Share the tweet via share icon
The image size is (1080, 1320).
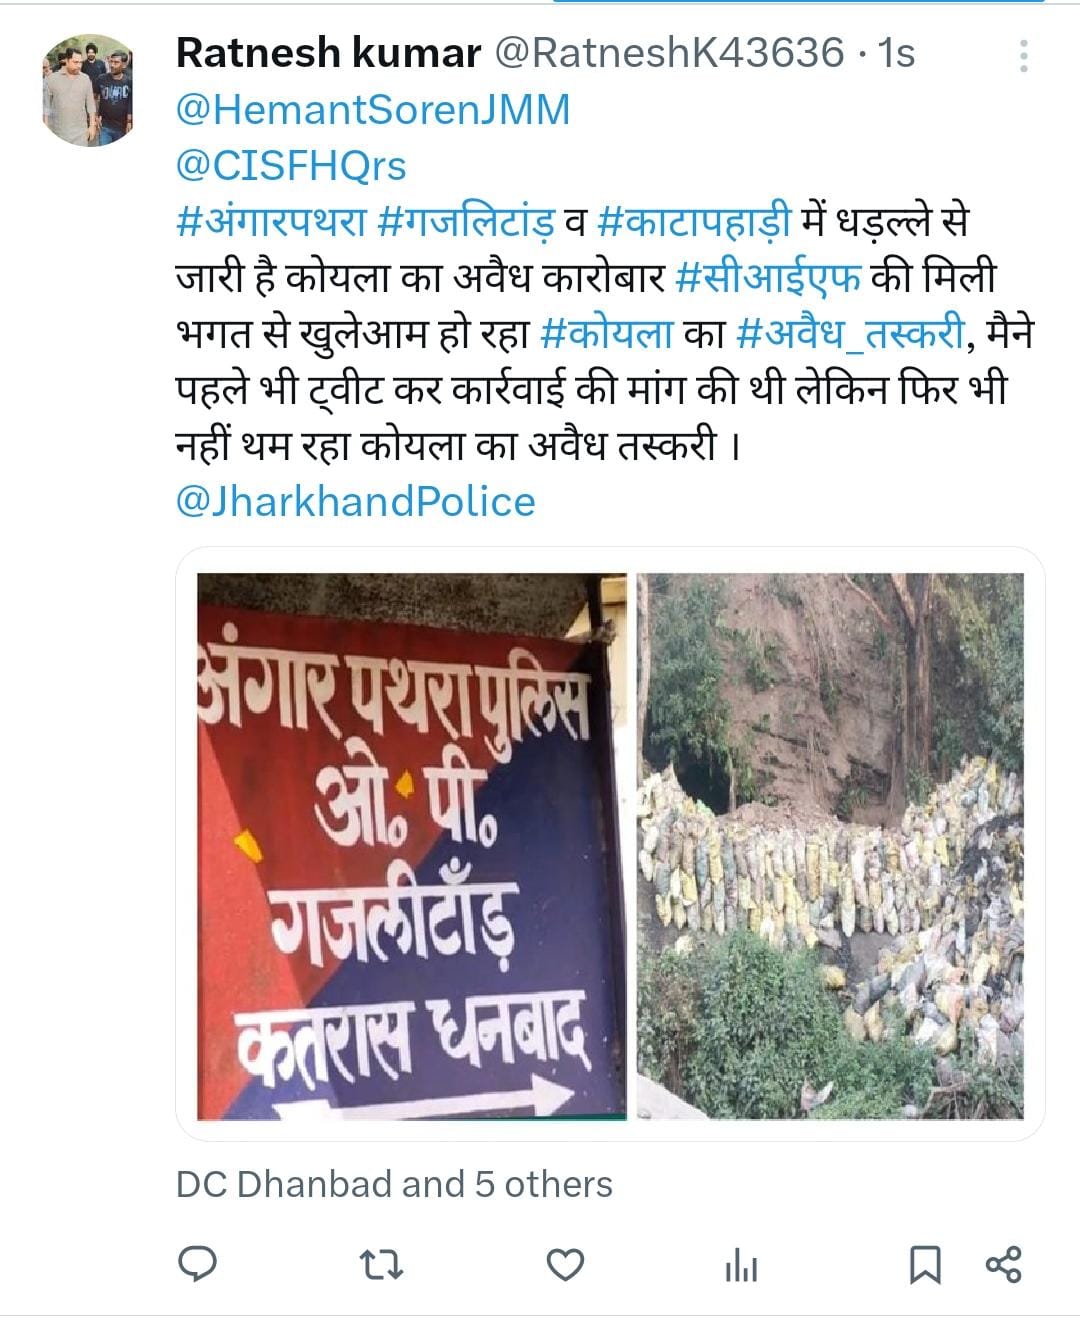[x=1004, y=1264]
